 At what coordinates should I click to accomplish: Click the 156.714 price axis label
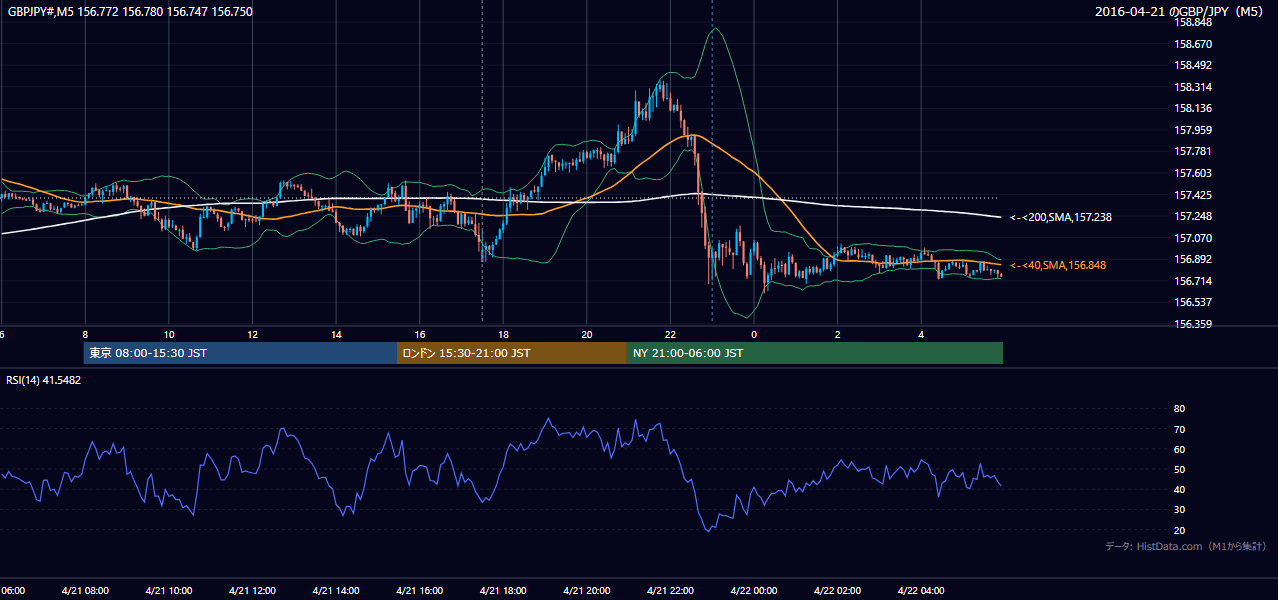(1194, 281)
